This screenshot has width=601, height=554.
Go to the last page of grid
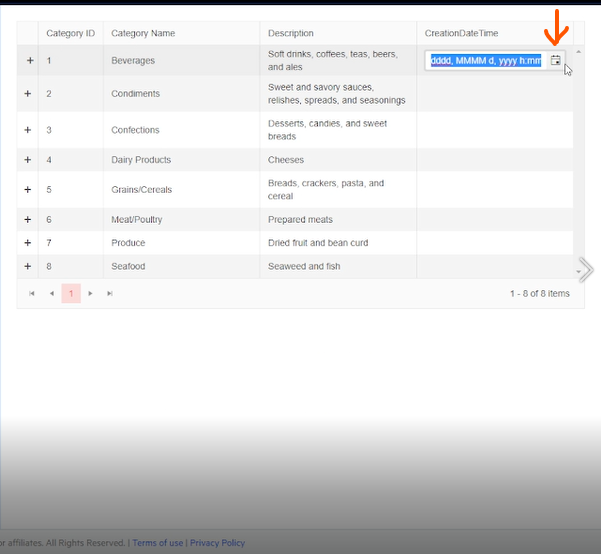pos(110,293)
